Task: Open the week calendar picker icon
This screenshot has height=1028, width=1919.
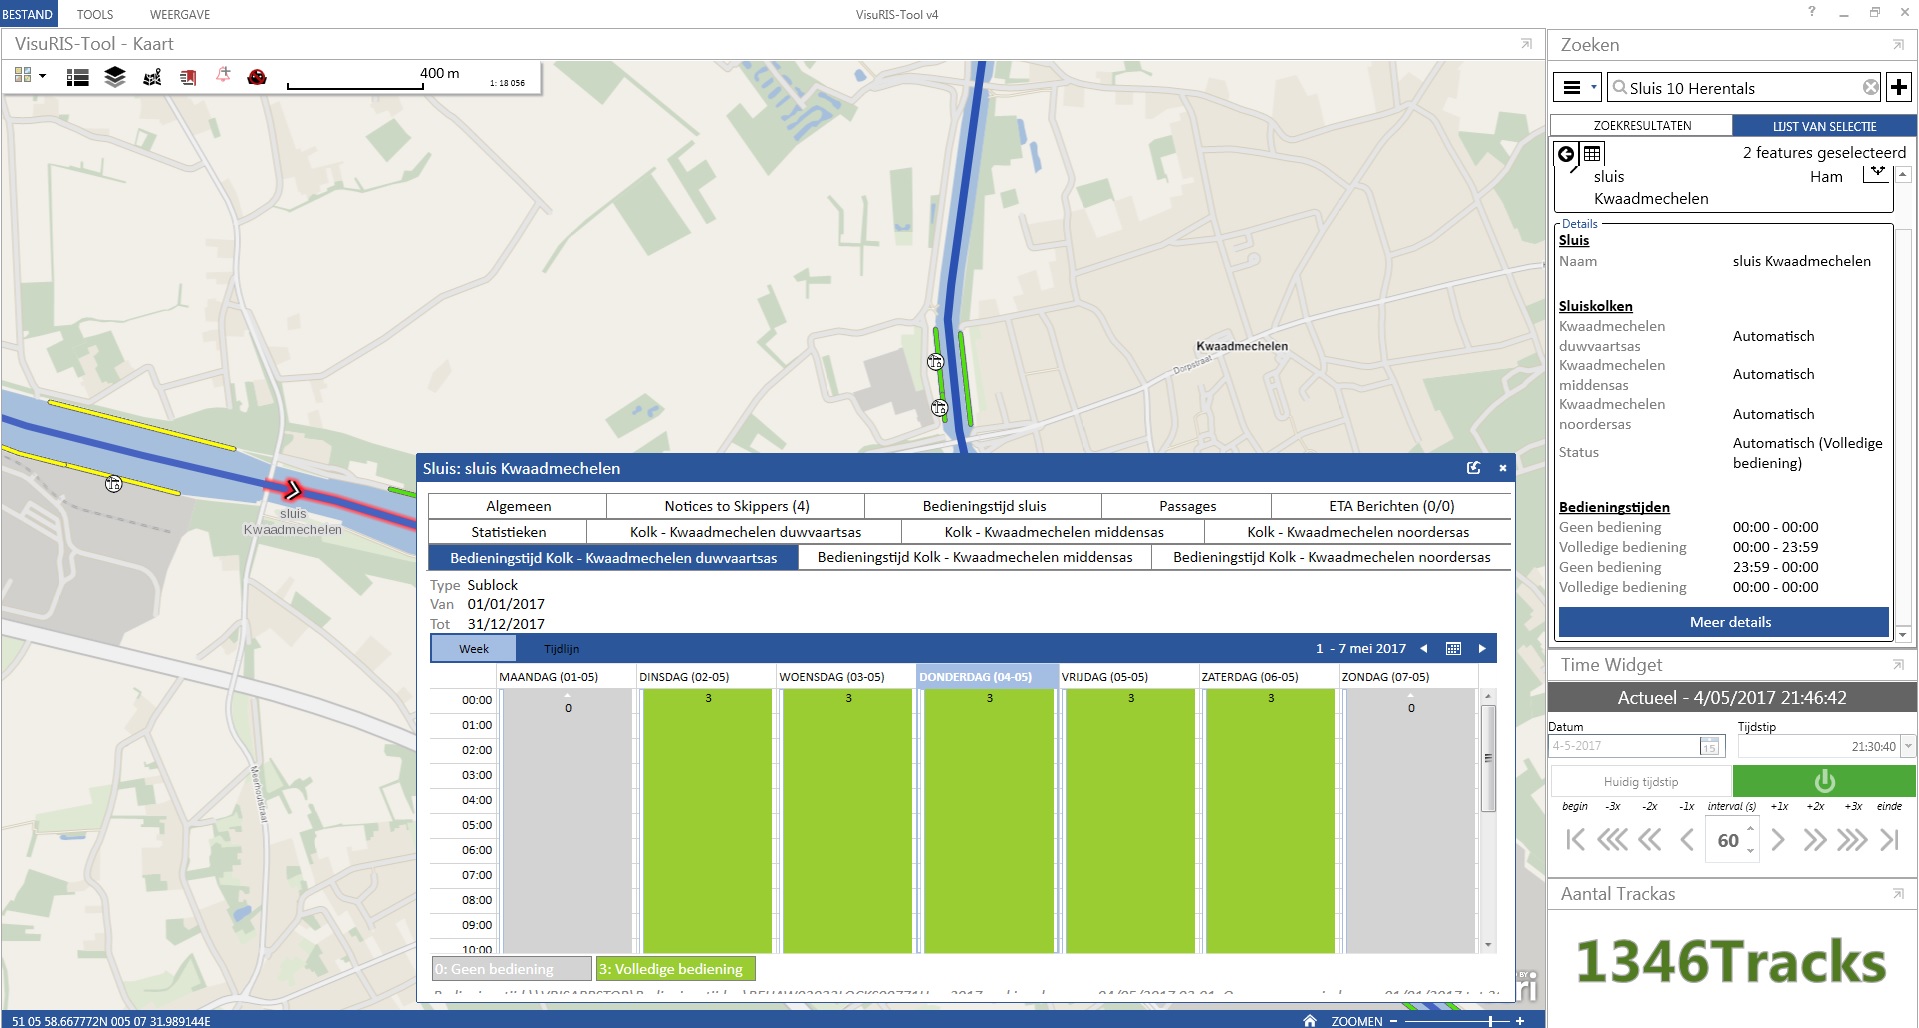Action: 1453,649
